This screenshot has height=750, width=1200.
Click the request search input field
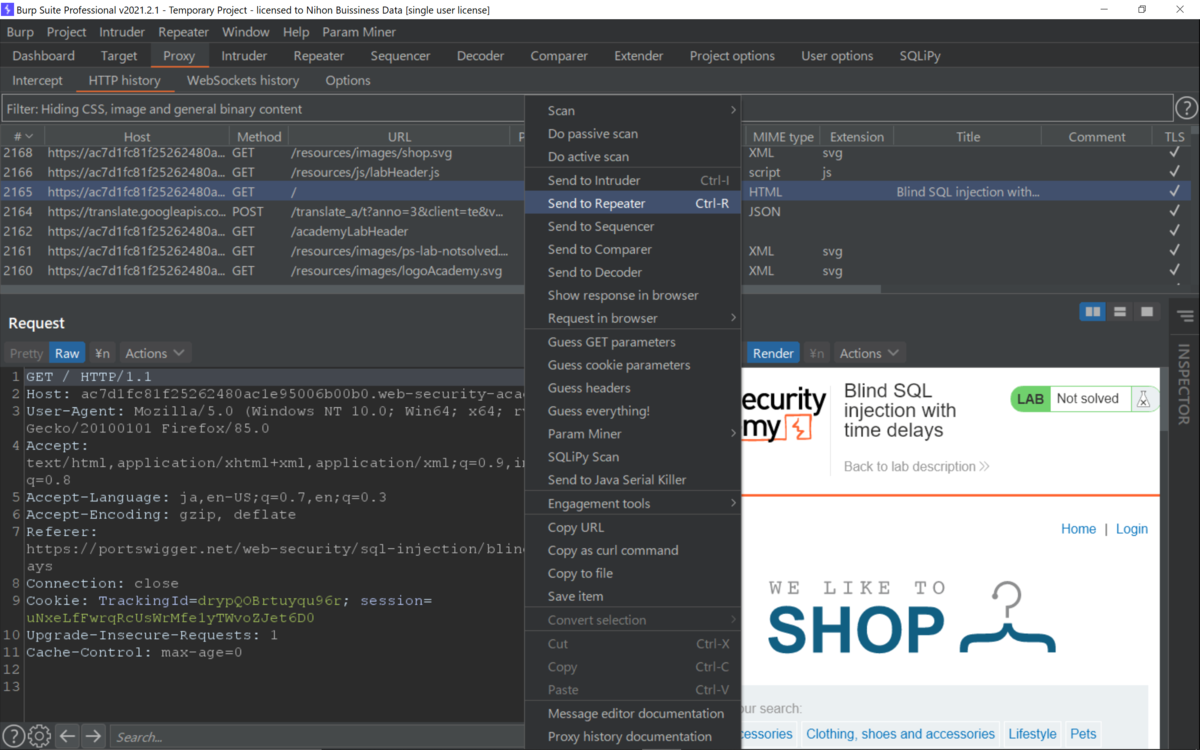[317, 736]
